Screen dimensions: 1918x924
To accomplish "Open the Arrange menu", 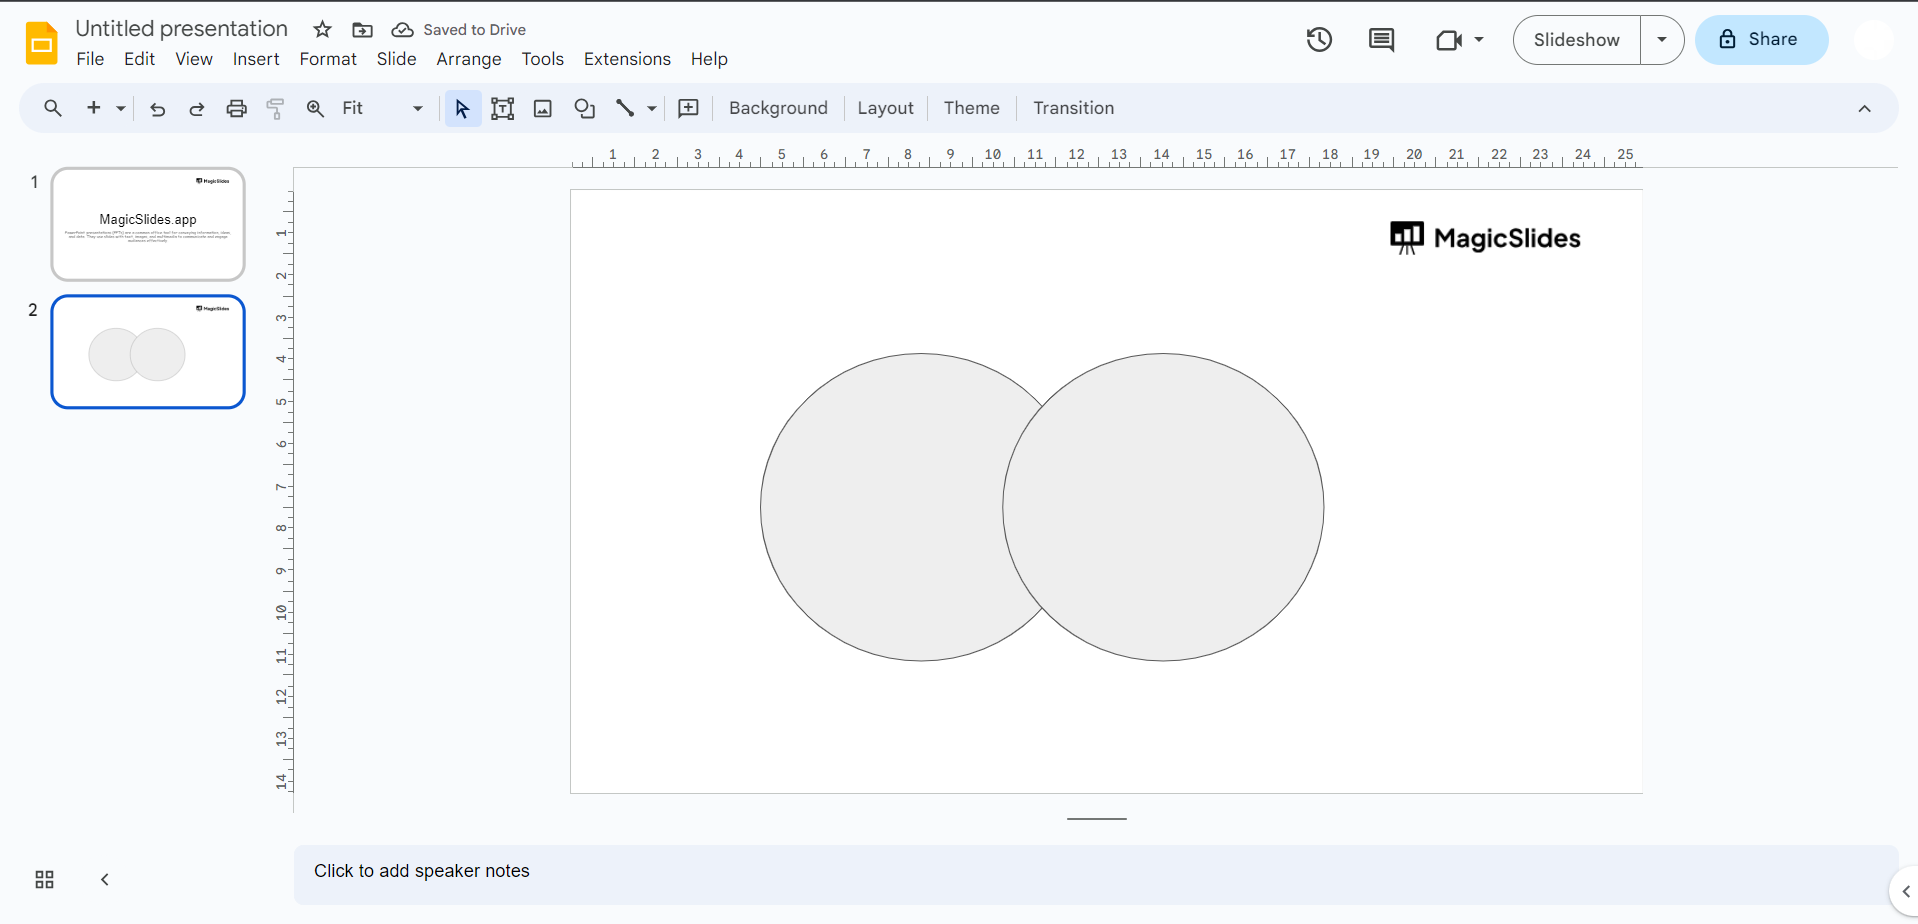I will pos(468,59).
